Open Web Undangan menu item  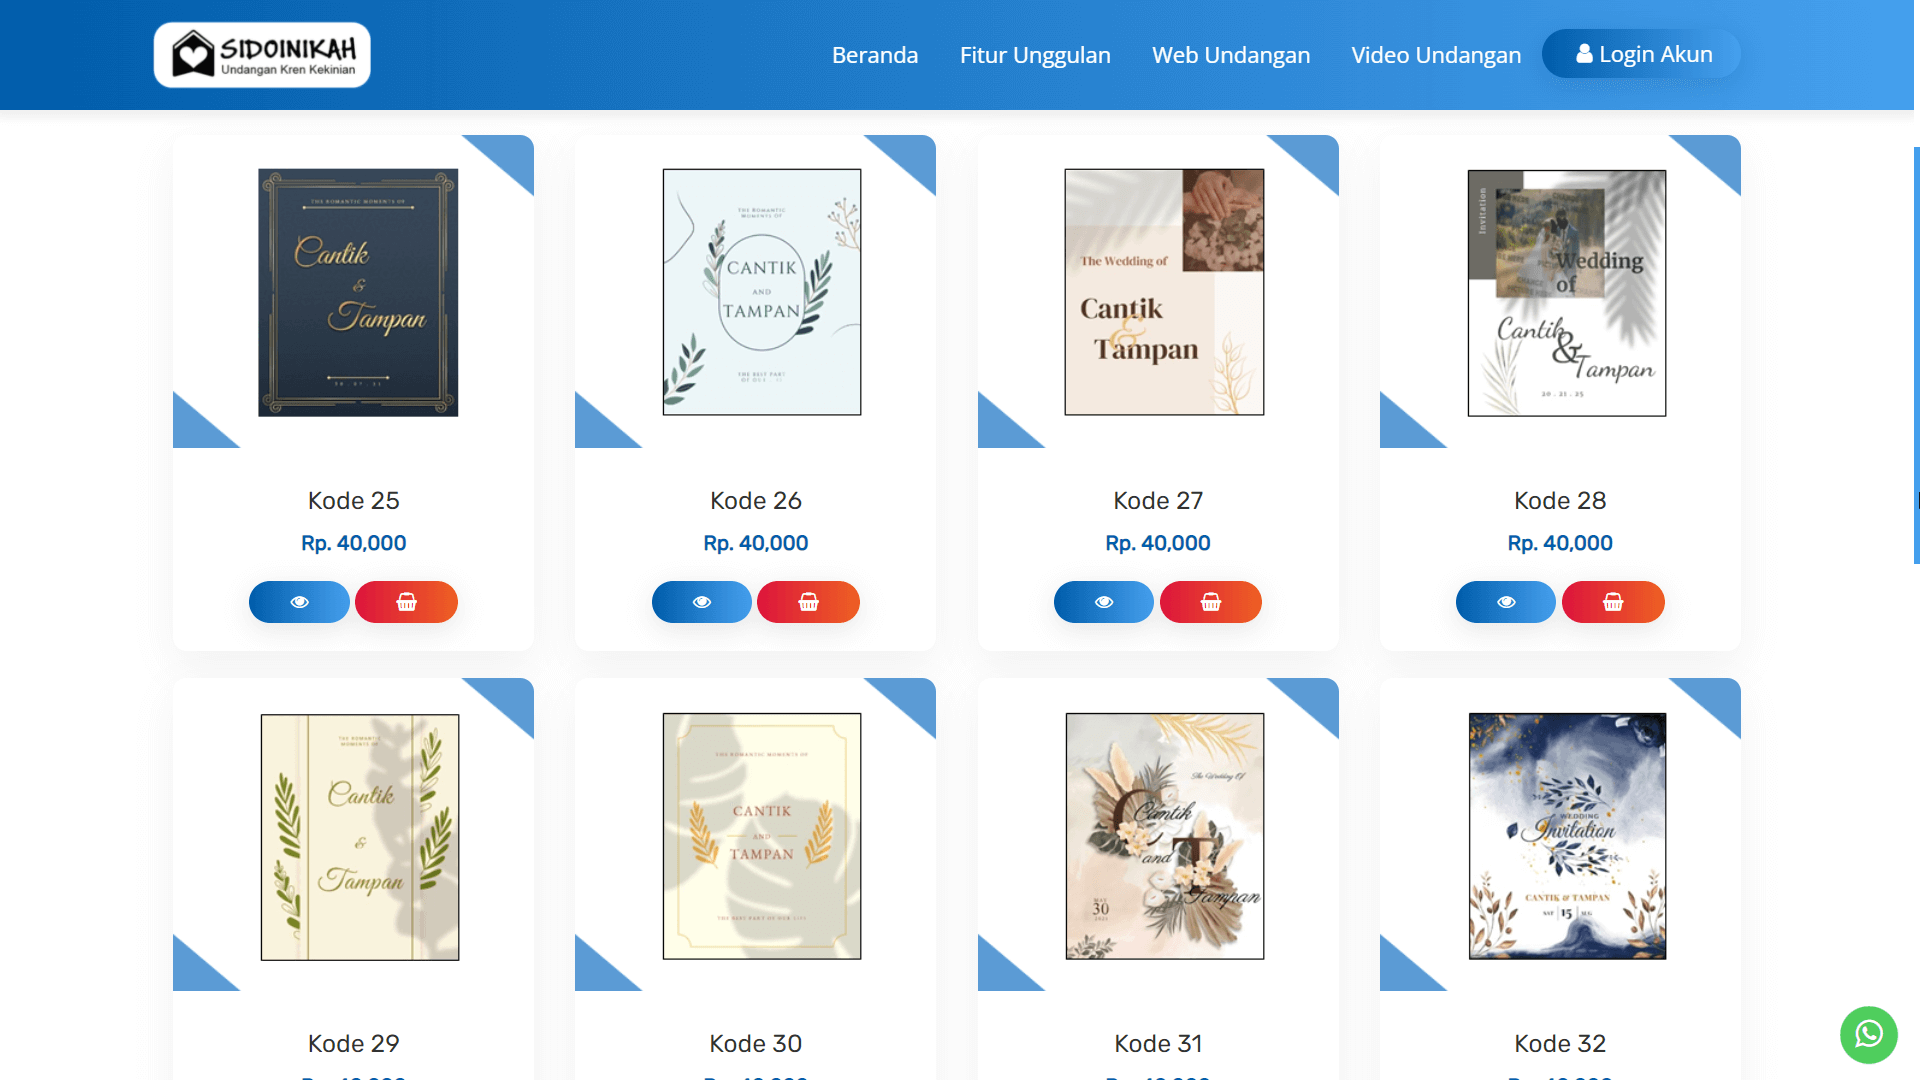pos(1230,55)
